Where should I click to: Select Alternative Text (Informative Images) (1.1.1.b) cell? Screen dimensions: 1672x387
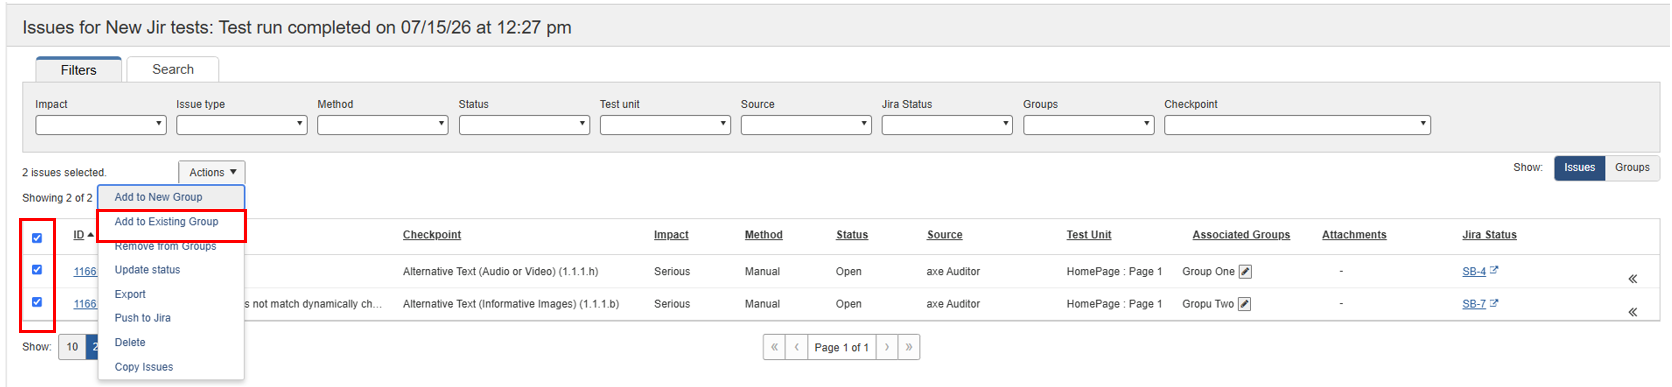point(511,304)
